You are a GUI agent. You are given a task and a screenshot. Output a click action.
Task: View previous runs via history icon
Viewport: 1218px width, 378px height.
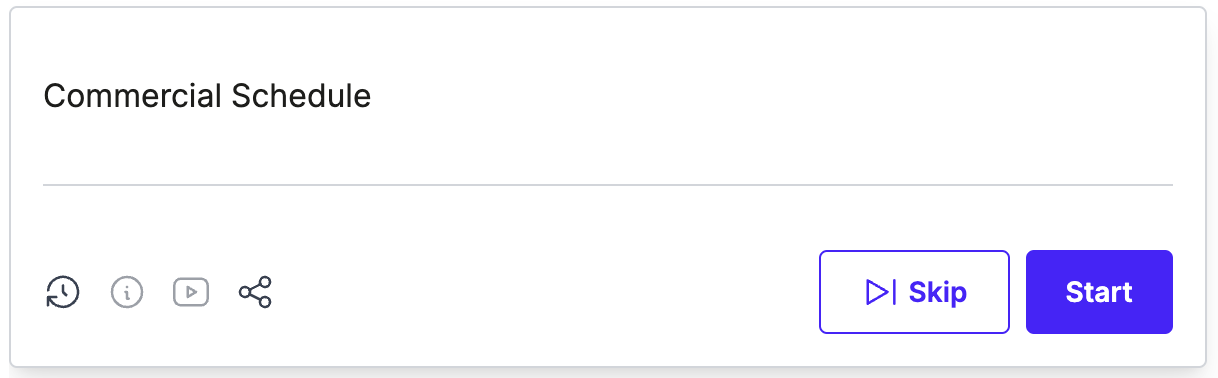(x=63, y=292)
